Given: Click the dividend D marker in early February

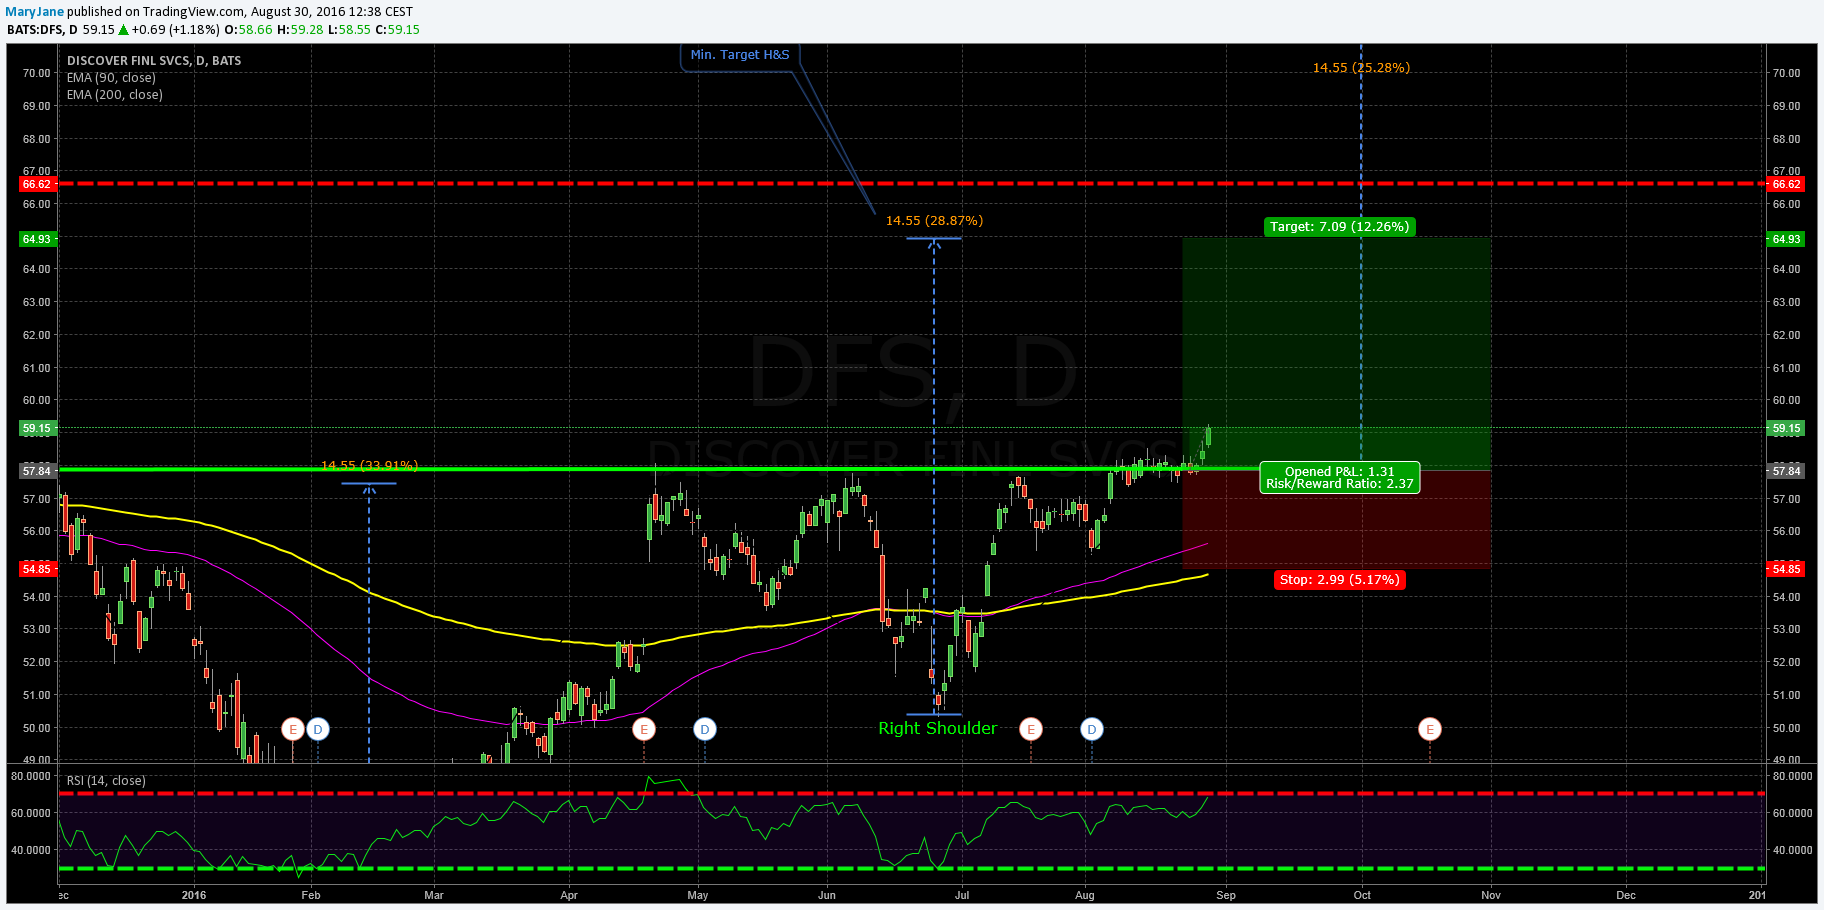Looking at the screenshot, I should [318, 729].
